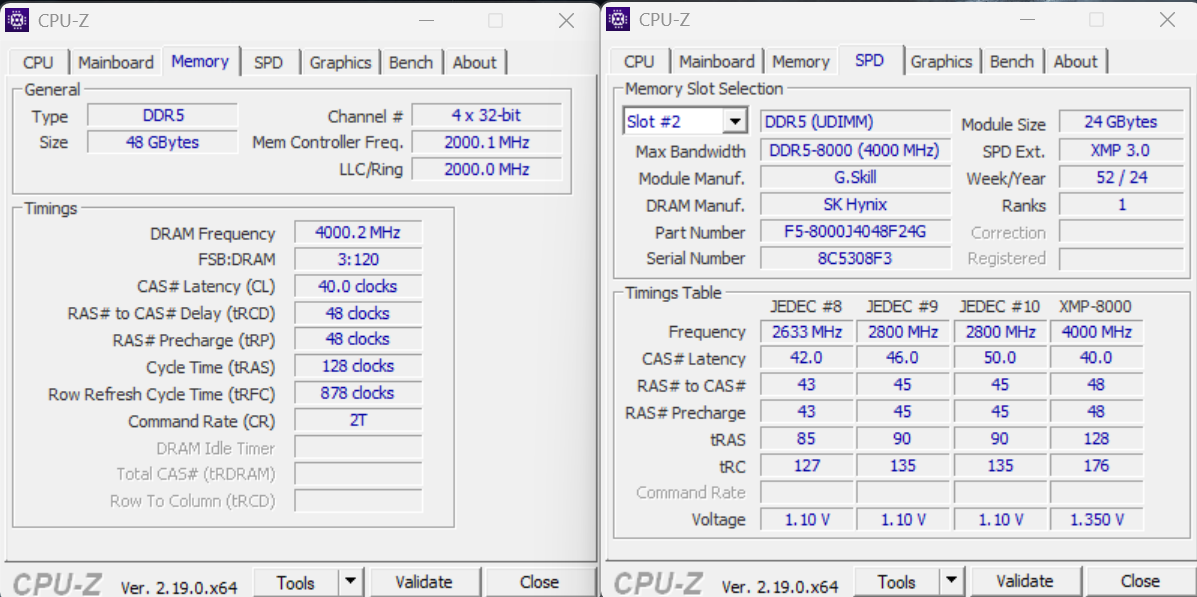Click the 2000.0 MHz LLC/Ring value

tap(487, 169)
